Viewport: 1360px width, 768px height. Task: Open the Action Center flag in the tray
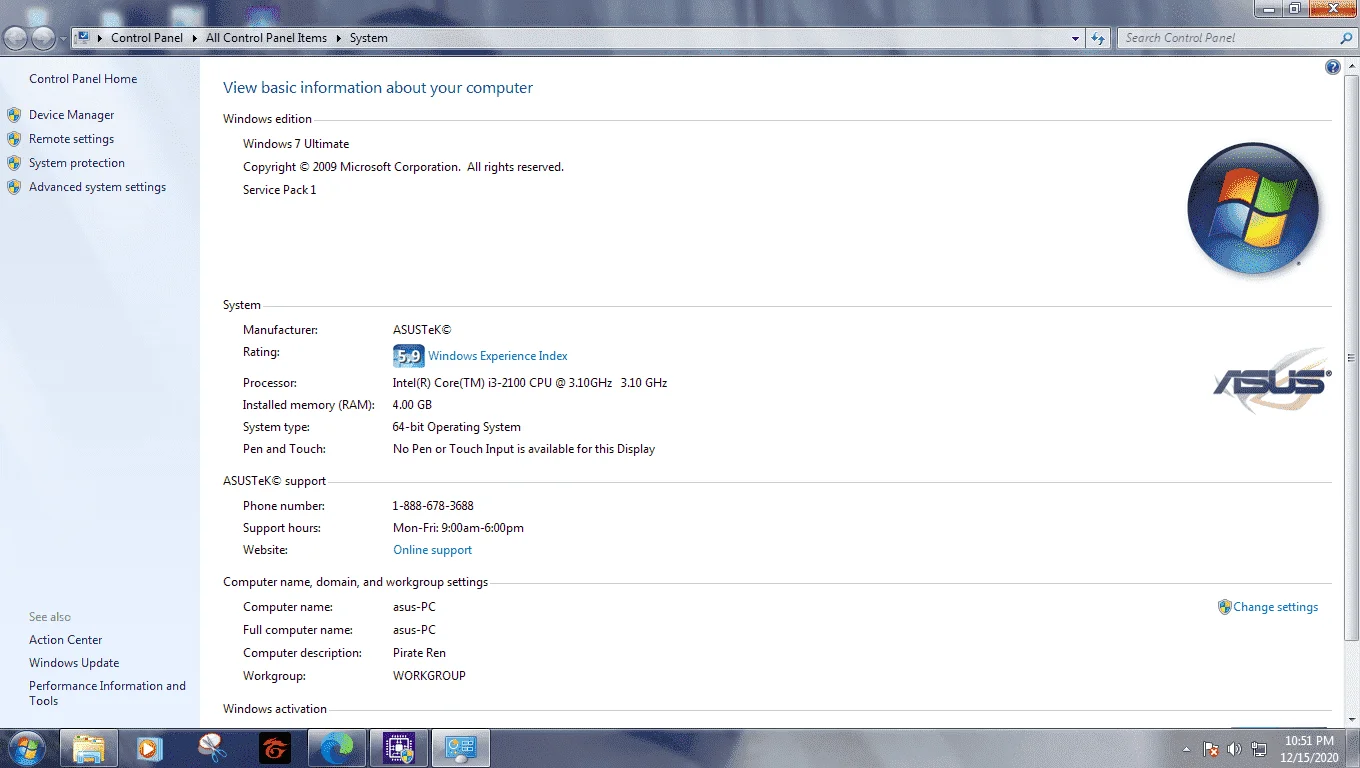[x=1210, y=748]
